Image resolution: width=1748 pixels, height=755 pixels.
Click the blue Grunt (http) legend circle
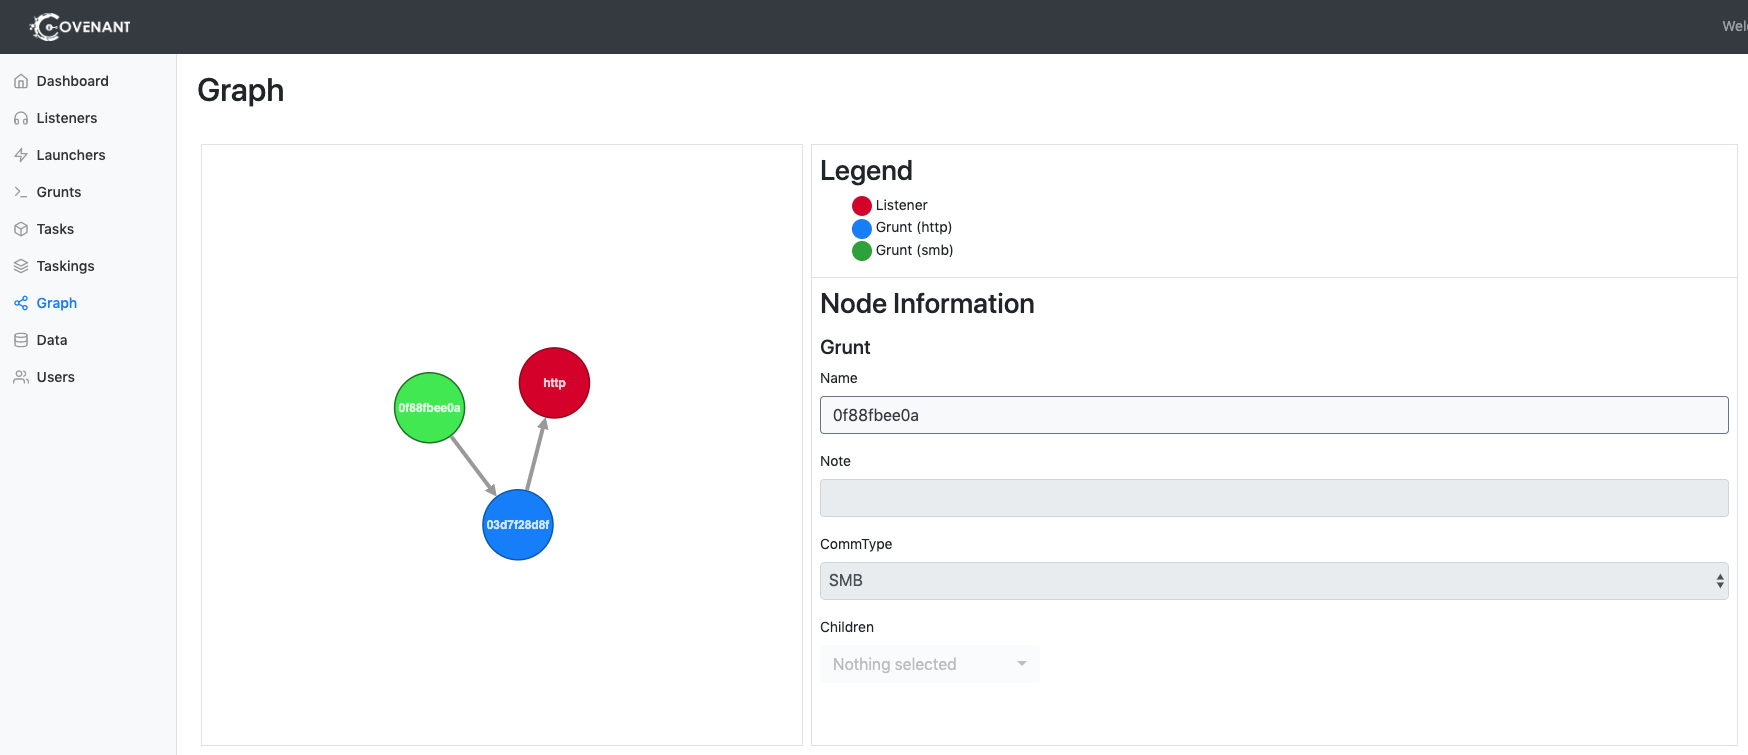click(862, 229)
